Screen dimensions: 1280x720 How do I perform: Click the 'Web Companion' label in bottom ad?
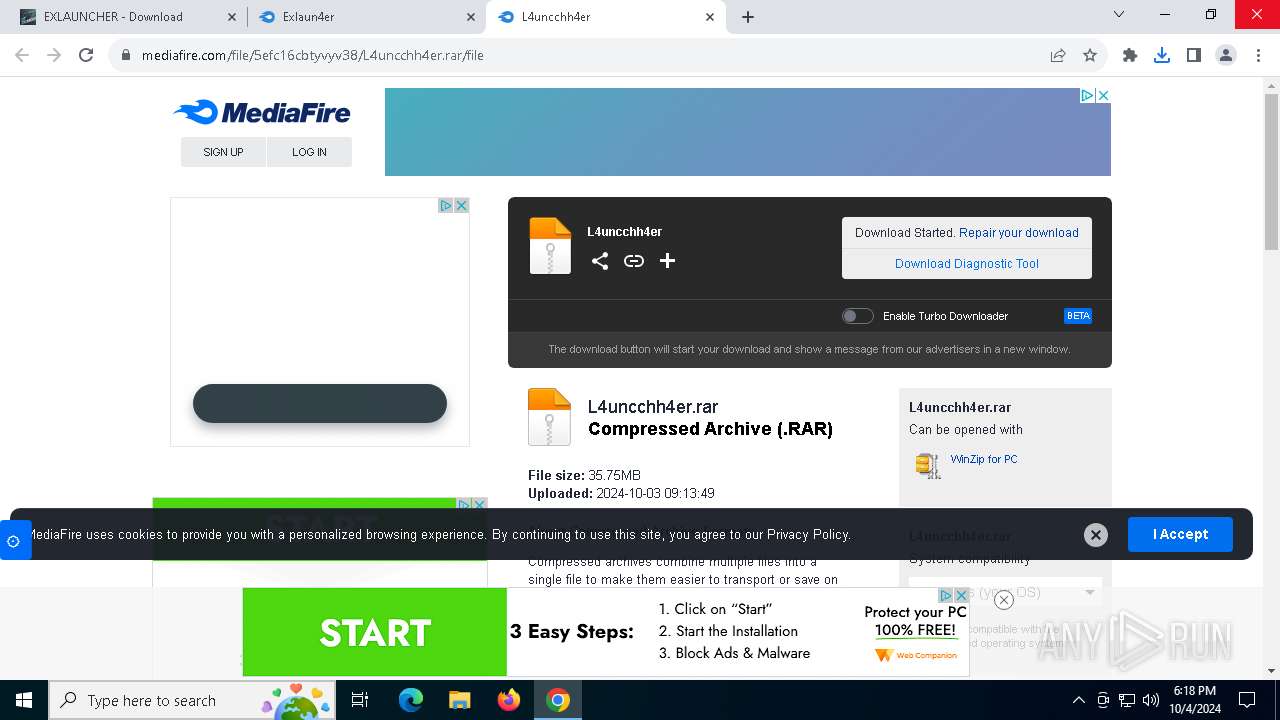(x=926, y=656)
